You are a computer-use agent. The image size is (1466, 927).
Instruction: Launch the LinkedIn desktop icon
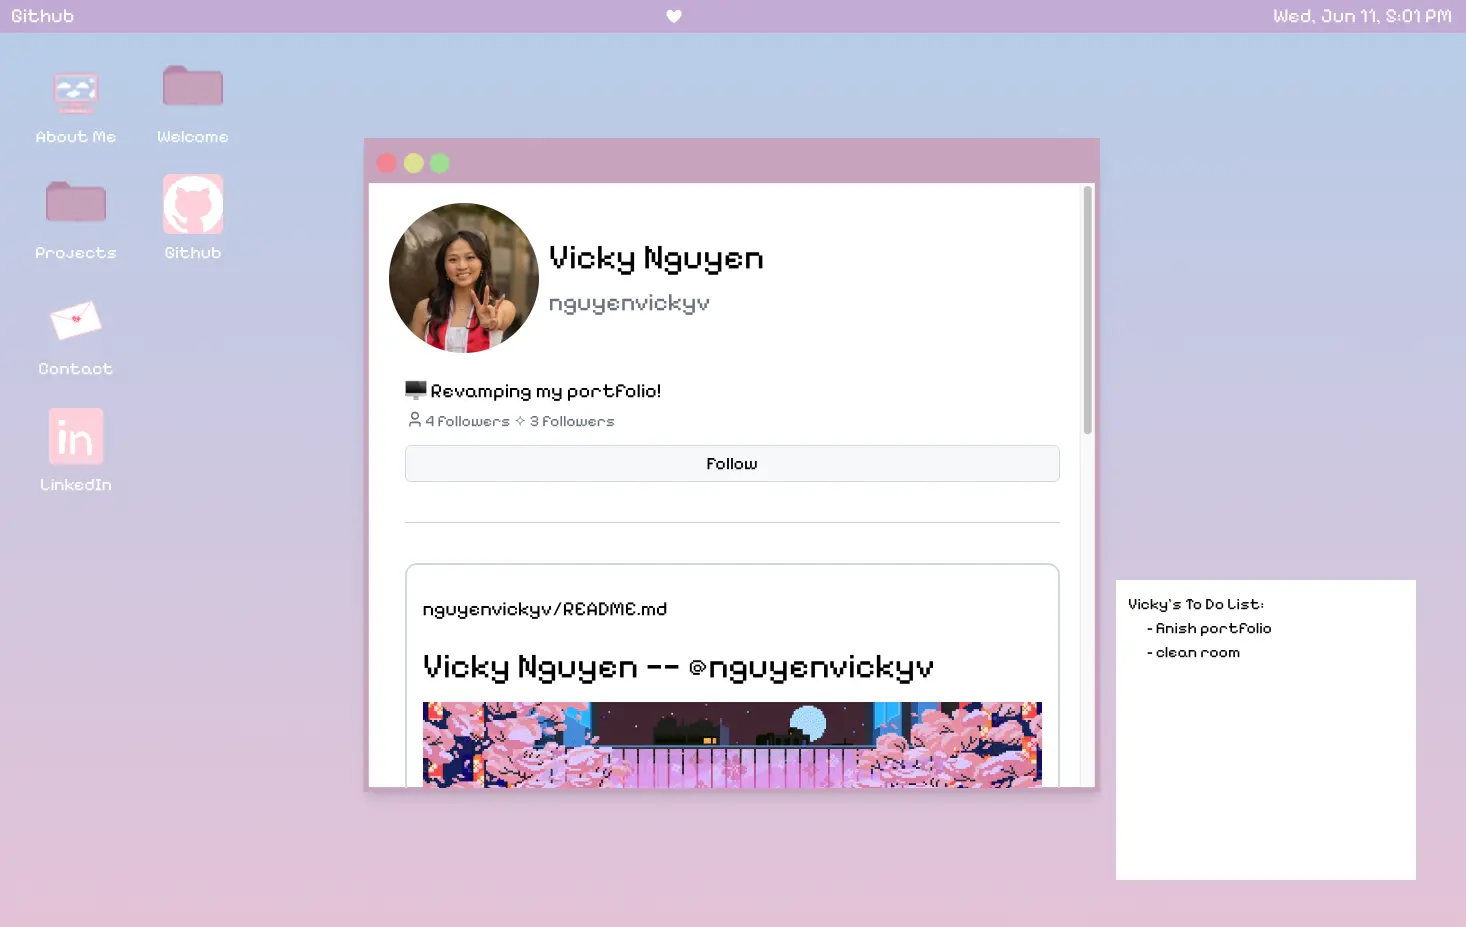pyautogui.click(x=76, y=437)
